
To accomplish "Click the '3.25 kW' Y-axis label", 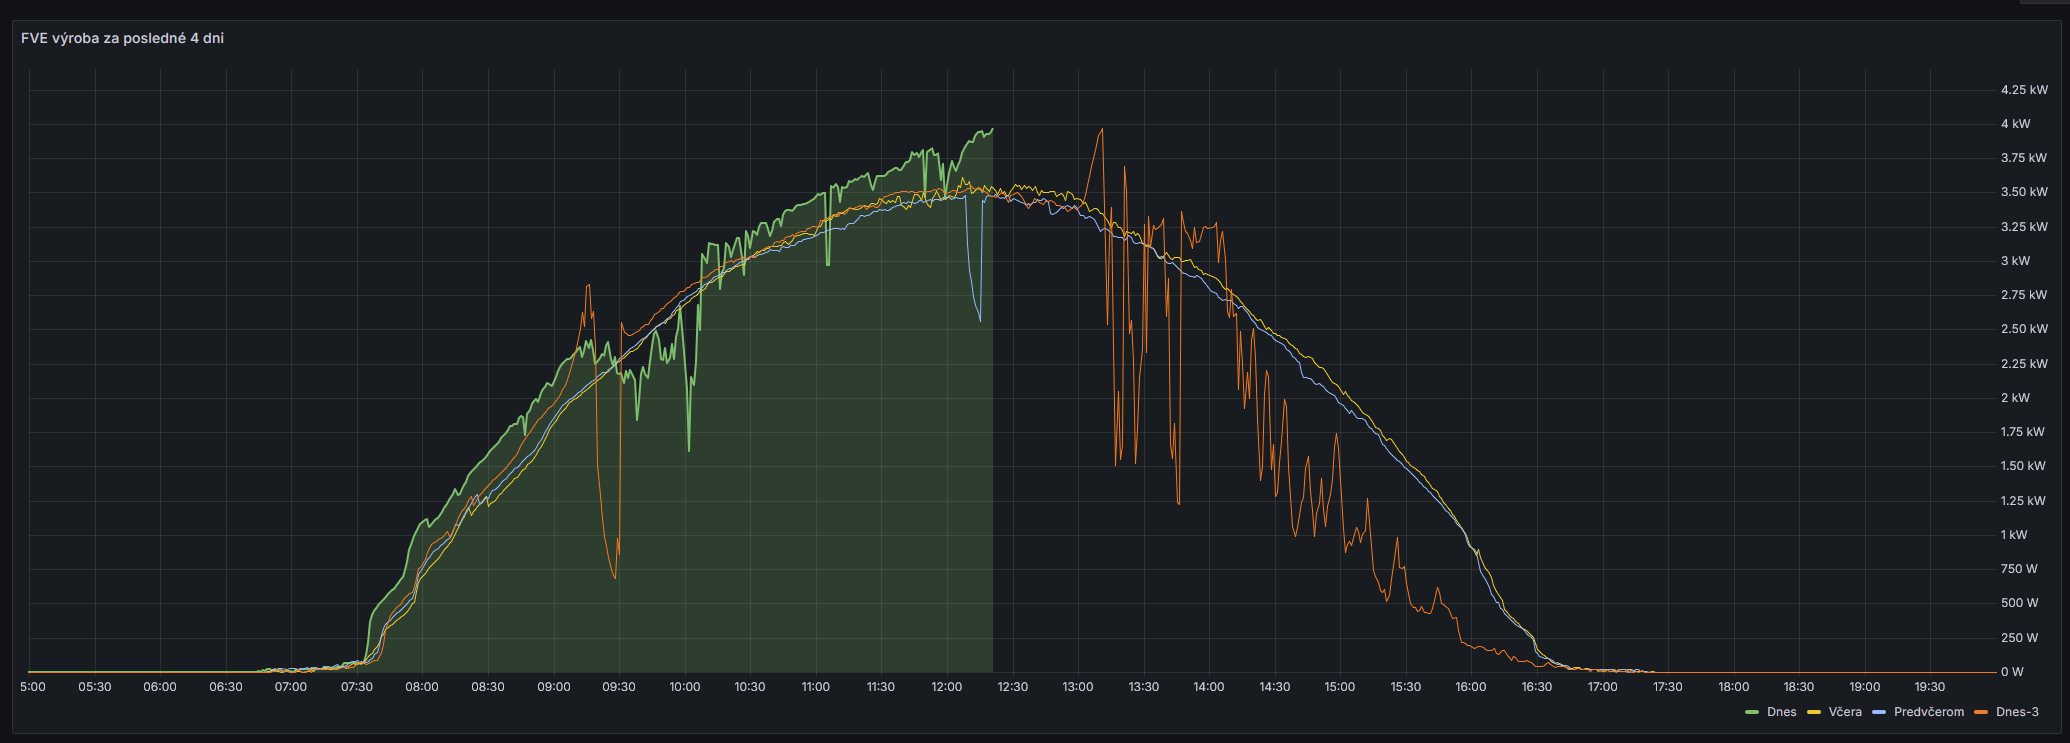I will click(x=2024, y=227).
